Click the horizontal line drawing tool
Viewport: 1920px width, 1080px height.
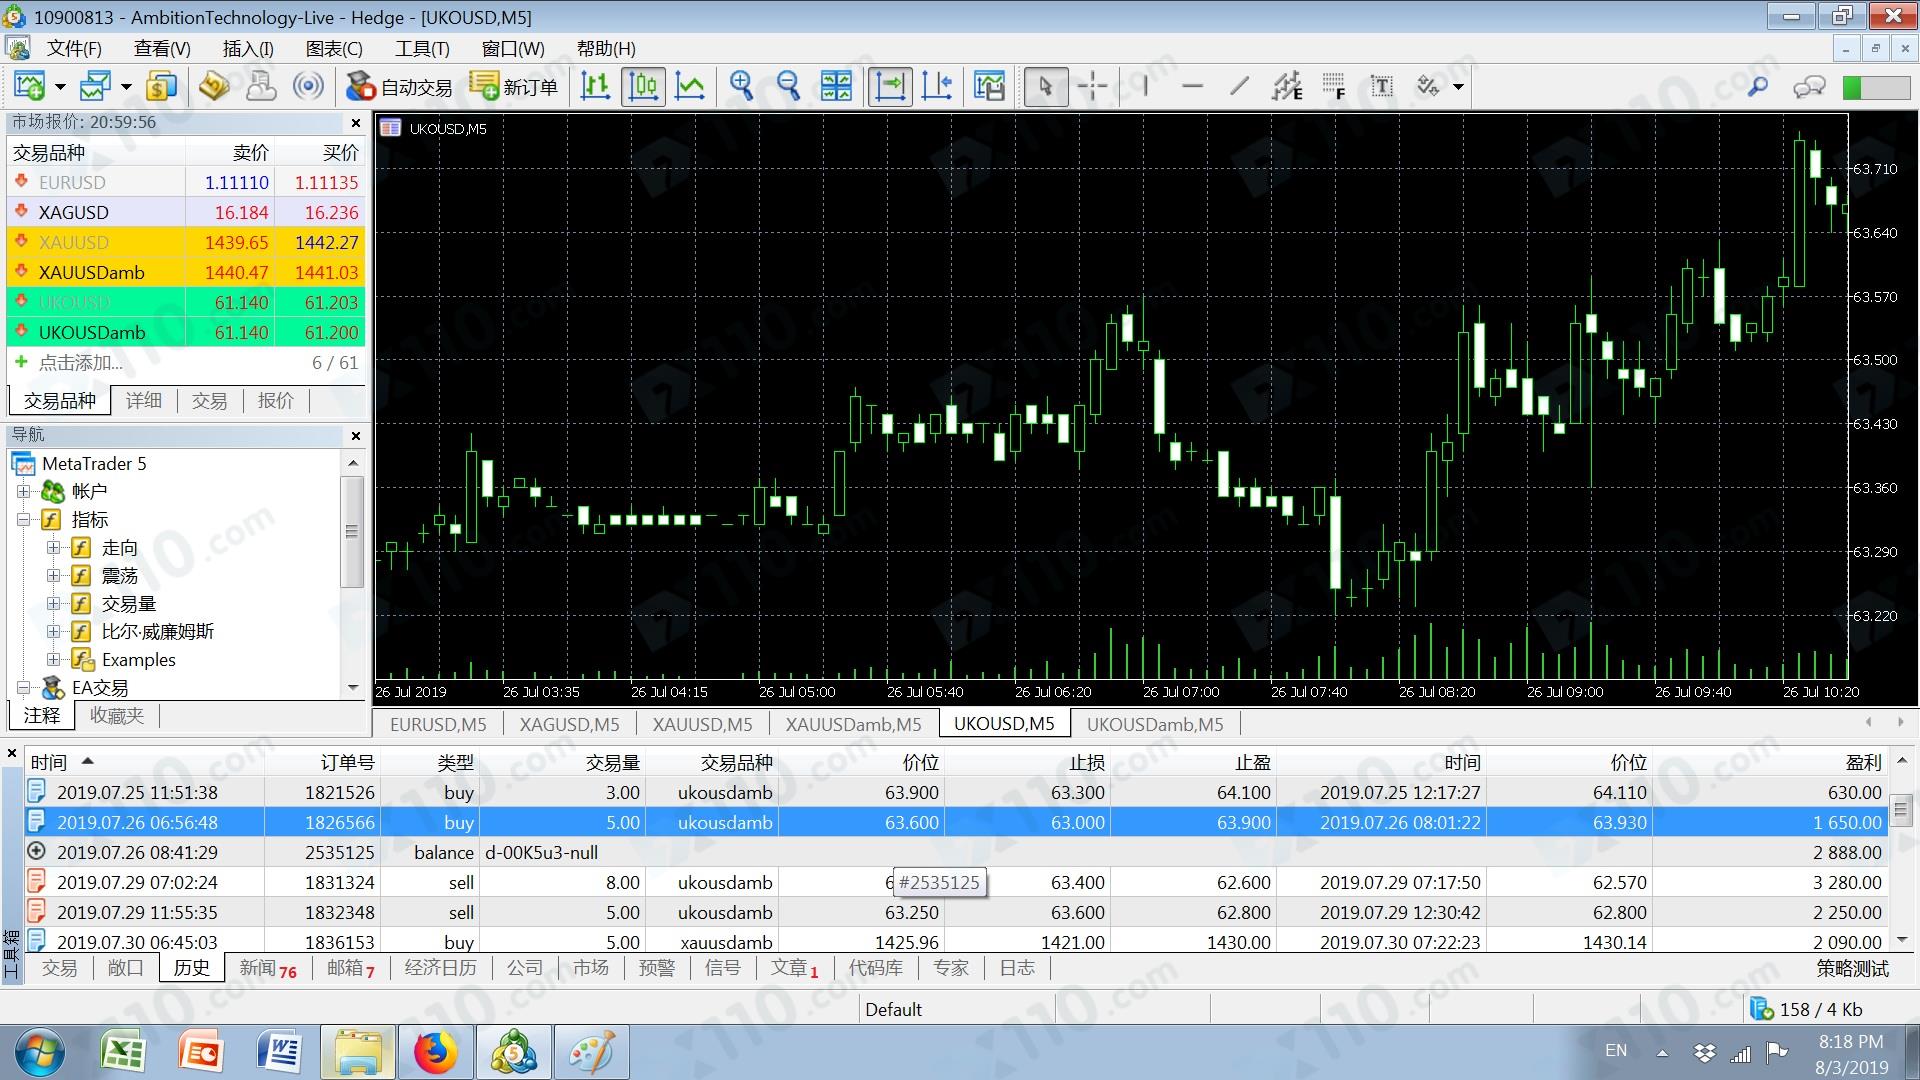pos(1191,87)
